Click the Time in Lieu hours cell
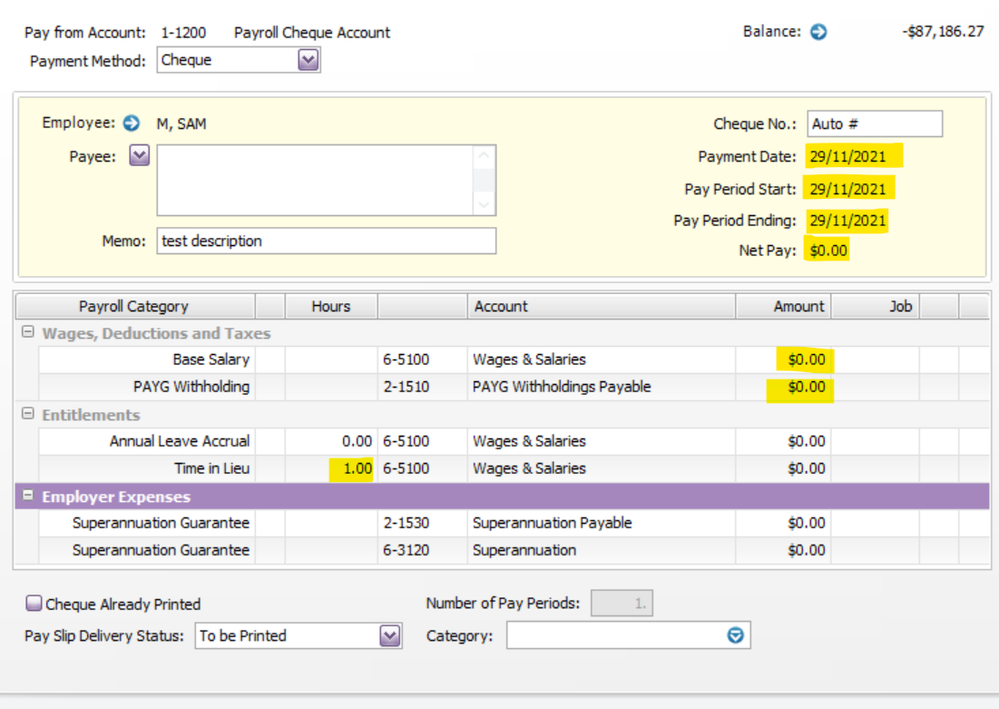Screen dimensions: 999x709 pos(331,469)
